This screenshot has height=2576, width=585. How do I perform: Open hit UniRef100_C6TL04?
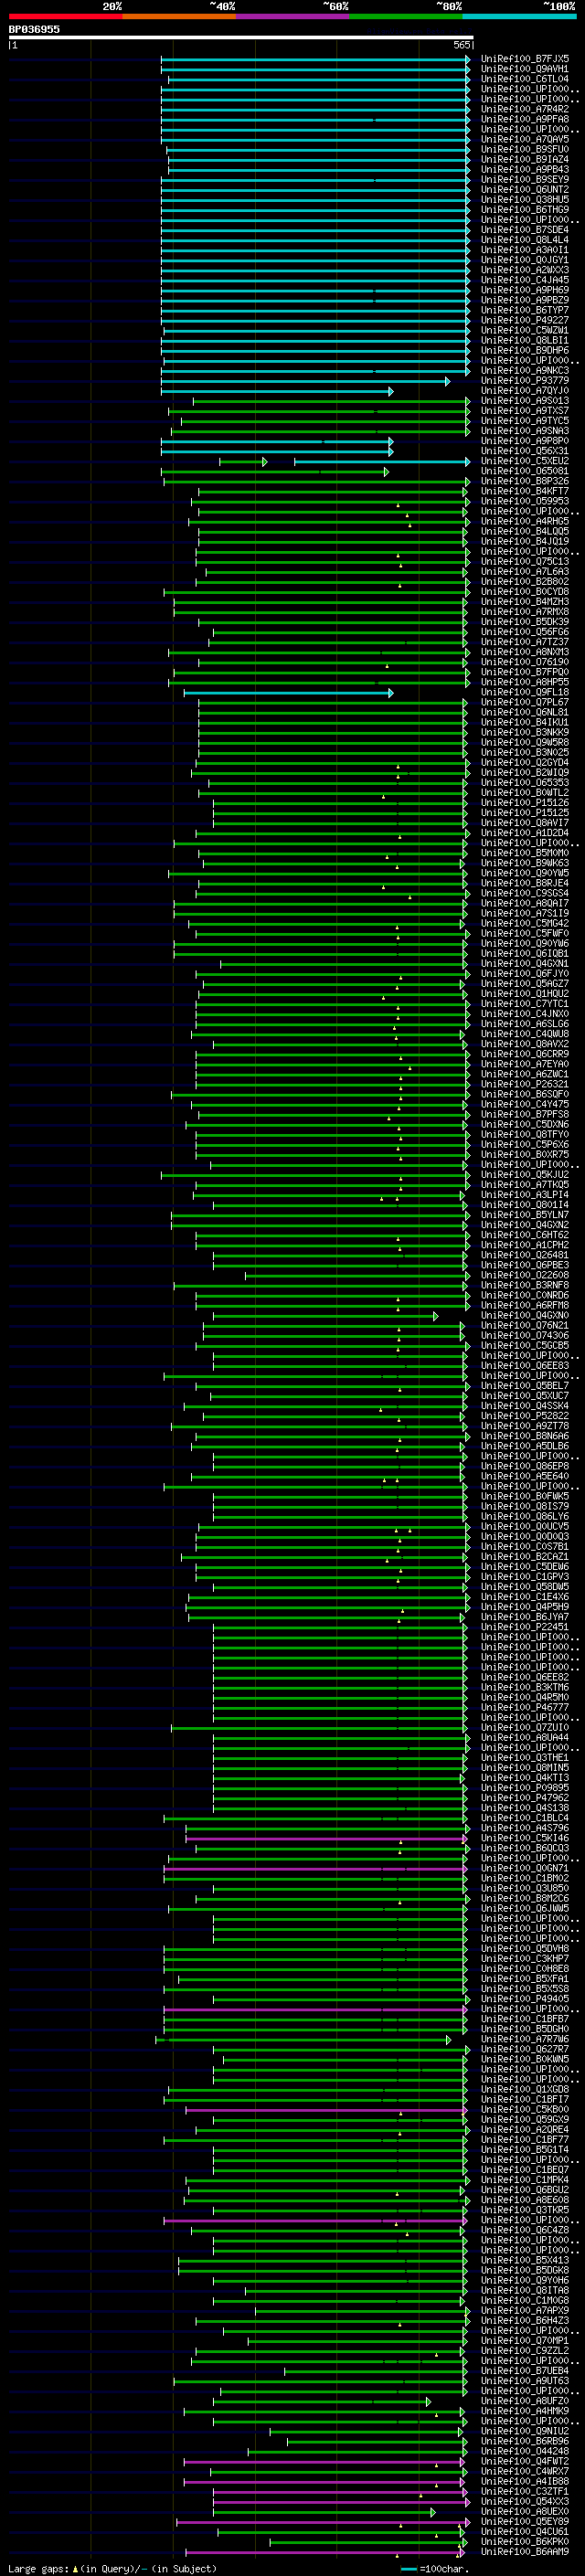point(525,79)
